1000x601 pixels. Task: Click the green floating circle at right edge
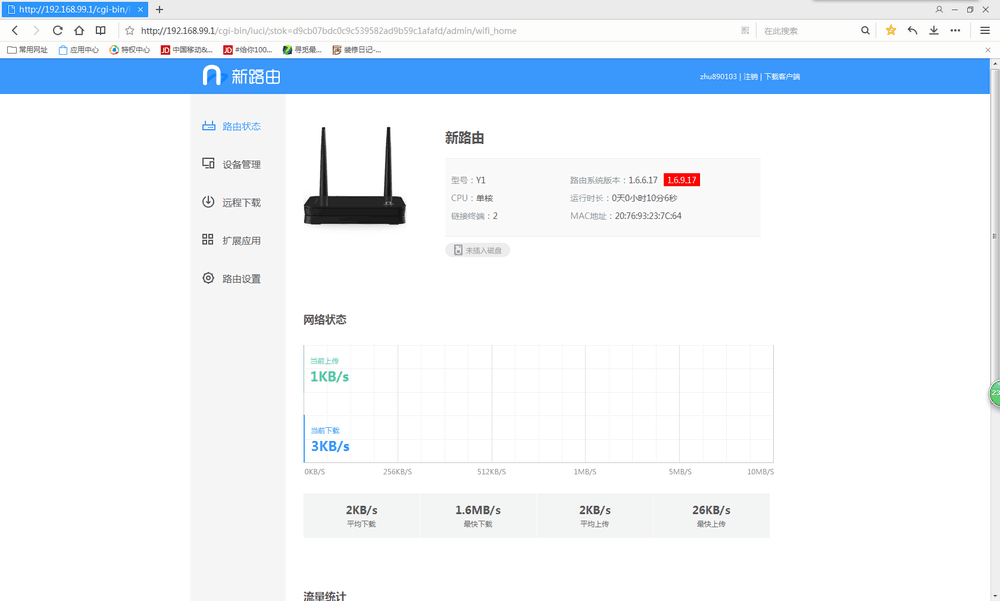coord(994,393)
